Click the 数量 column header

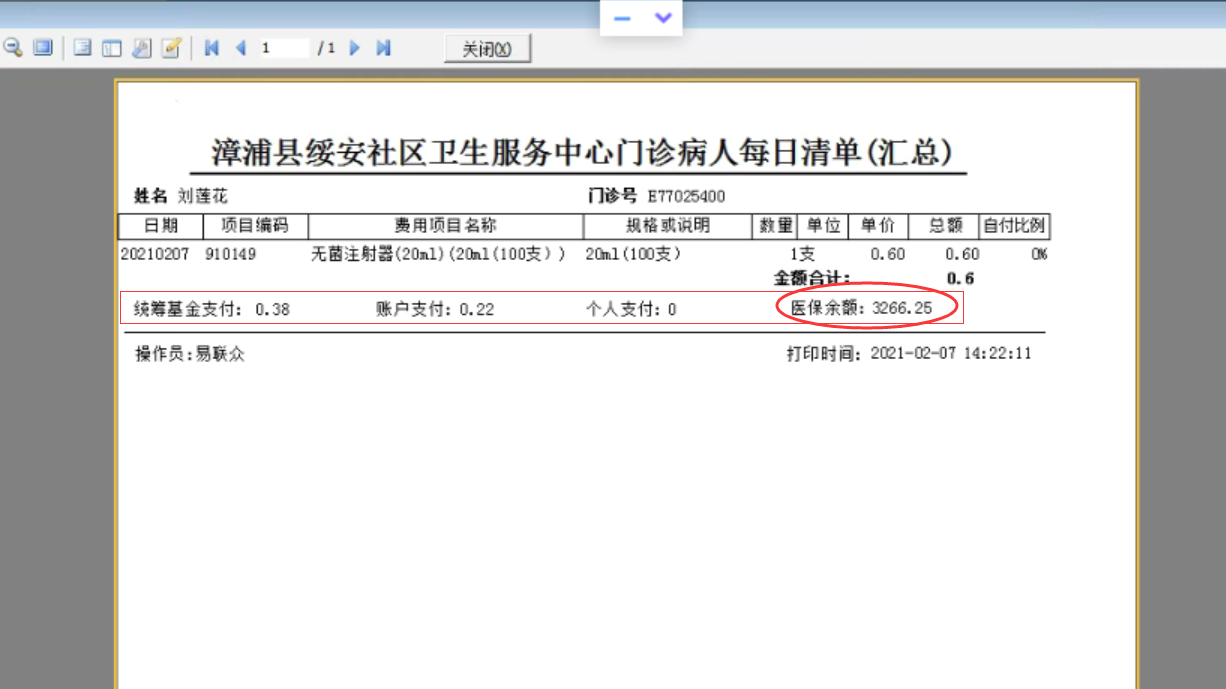pos(776,226)
